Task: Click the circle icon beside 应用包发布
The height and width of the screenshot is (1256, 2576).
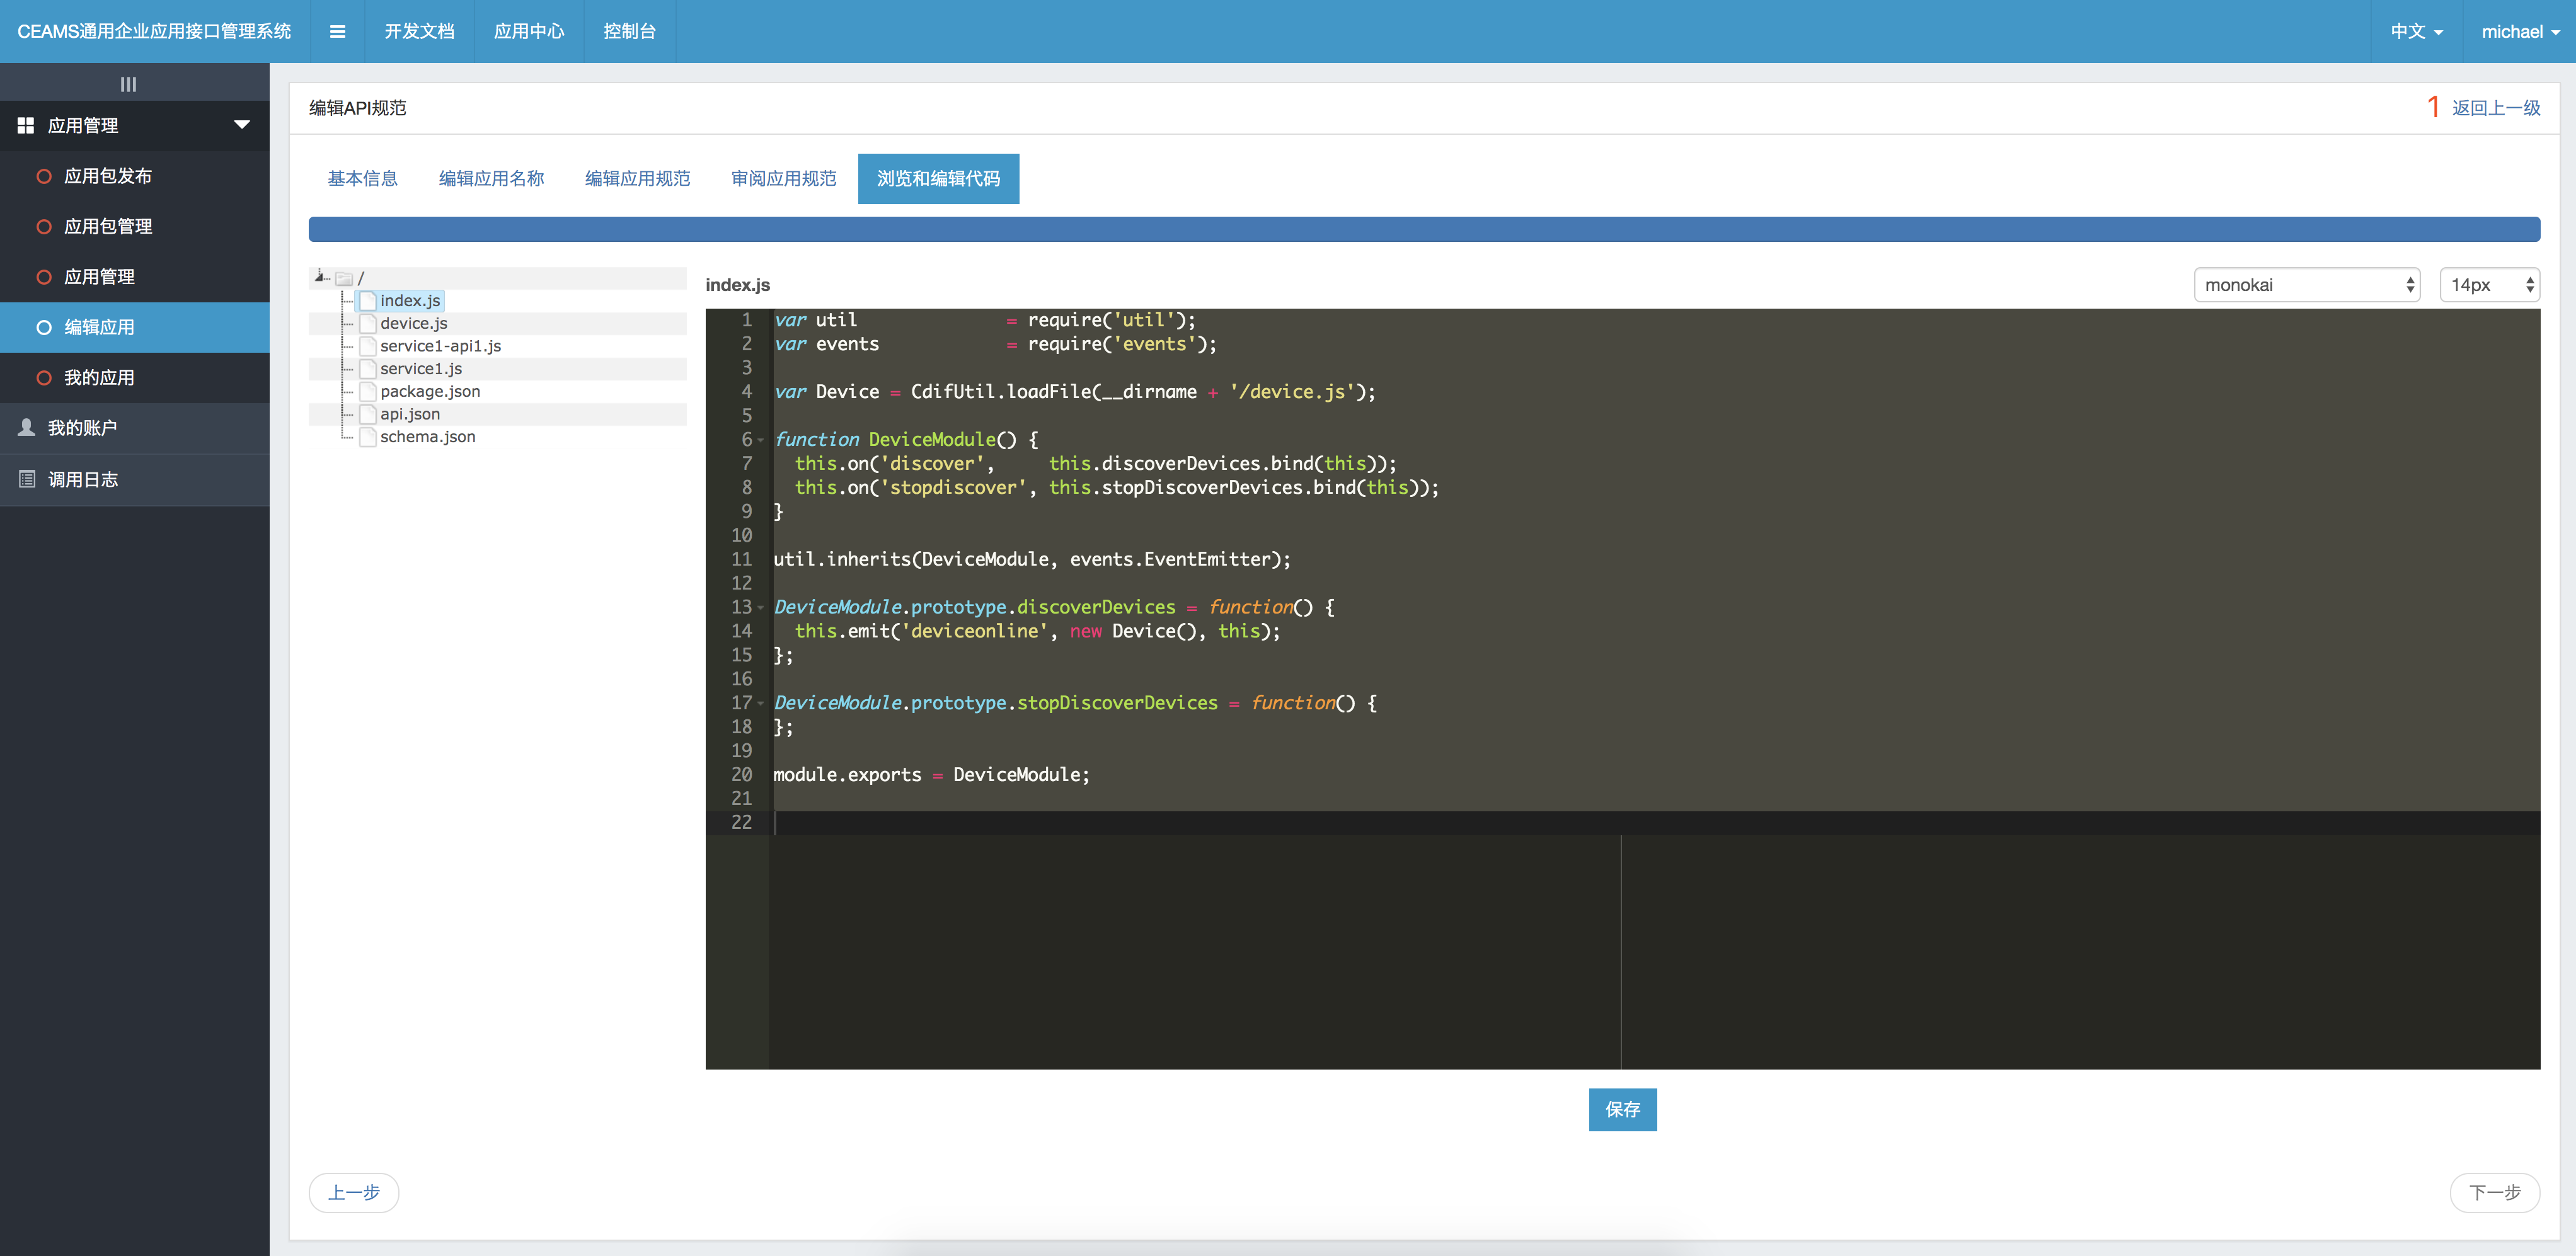Action: point(44,176)
